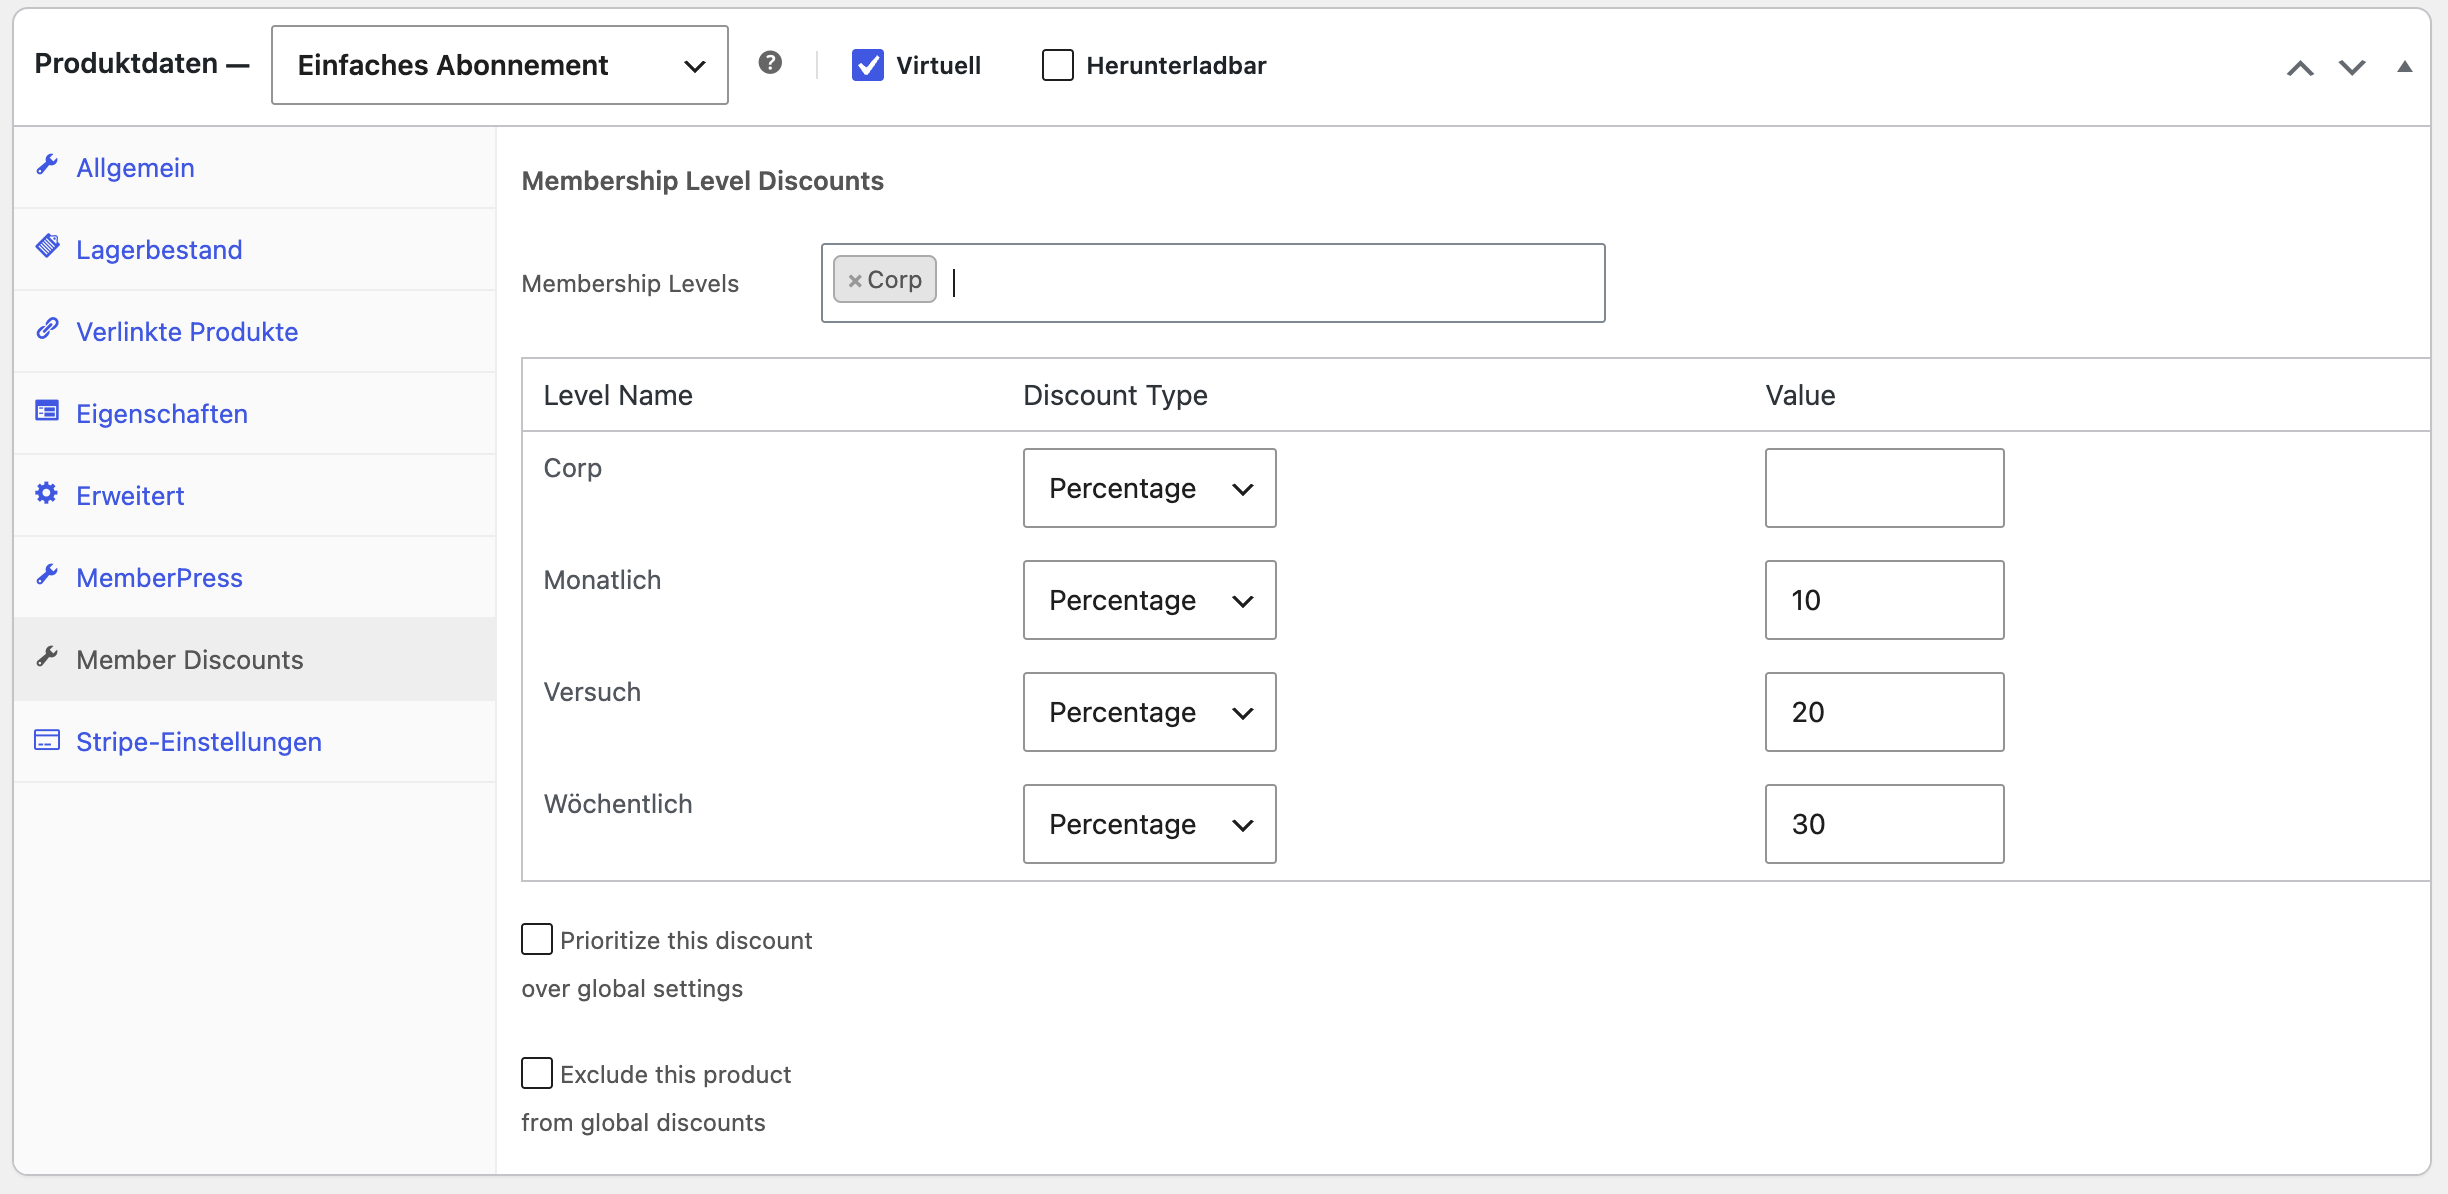Click the link icon beside Verlinkte Produkte
Image resolution: width=2448 pixels, height=1194 pixels.
pos(47,329)
